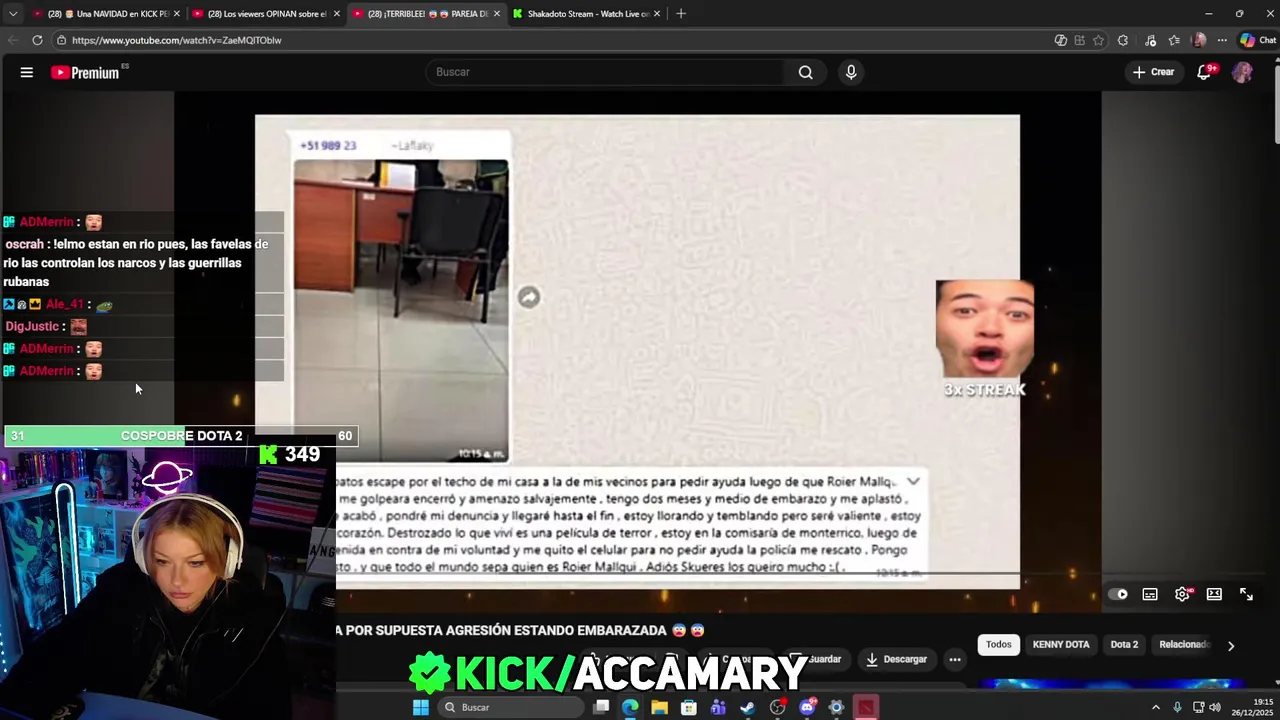This screenshot has height=720, width=1280.
Task: Go back with the browser back arrow
Action: click(x=12, y=40)
